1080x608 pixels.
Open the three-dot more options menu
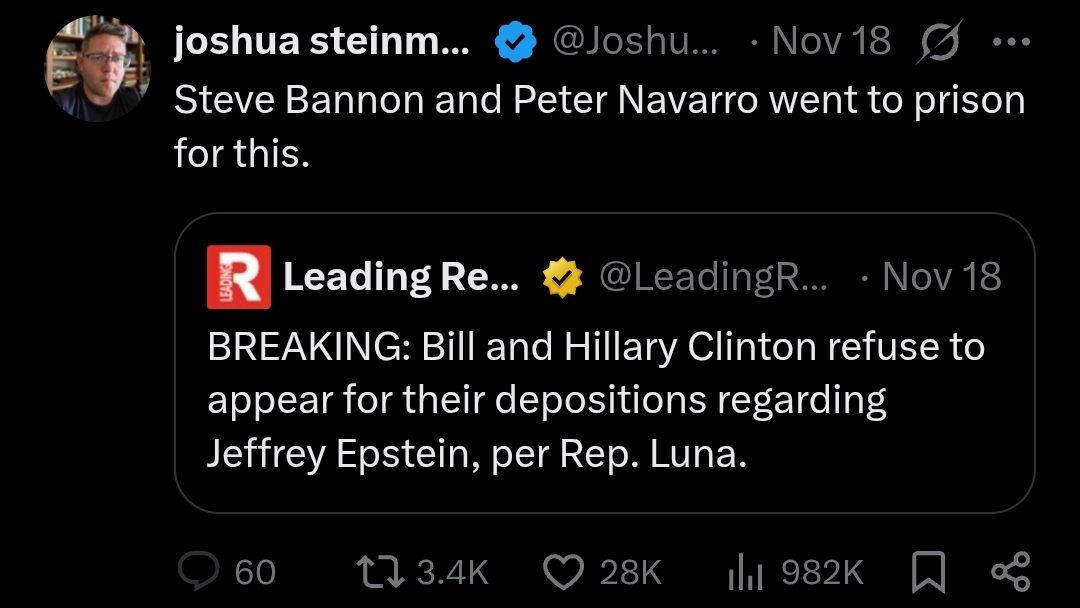pos(1008,41)
